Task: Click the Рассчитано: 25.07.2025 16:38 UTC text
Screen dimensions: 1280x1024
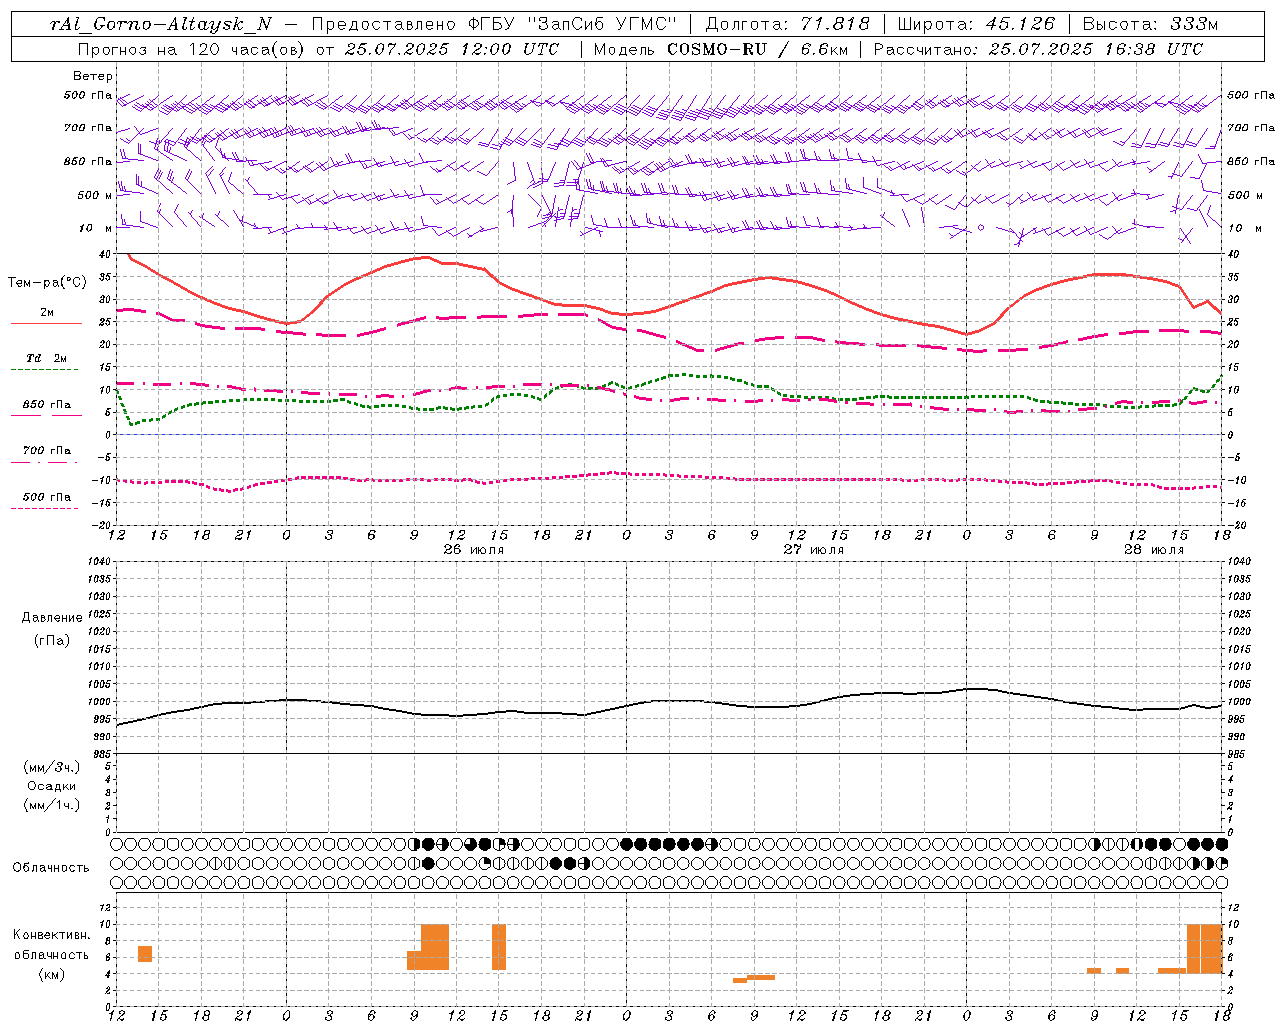Action: [x=1038, y=49]
